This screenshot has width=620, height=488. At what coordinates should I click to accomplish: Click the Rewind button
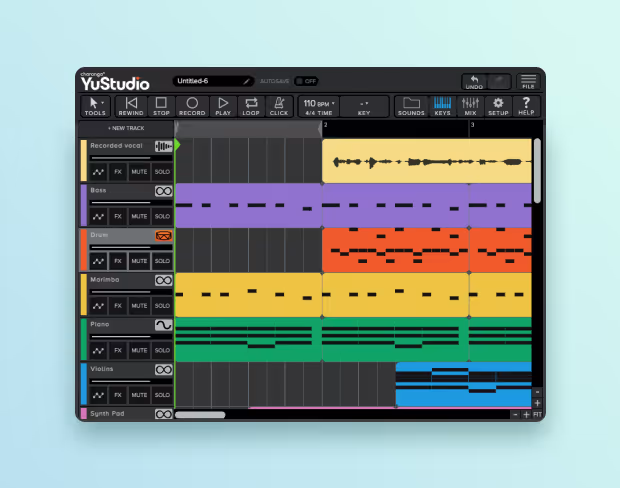[x=131, y=106]
